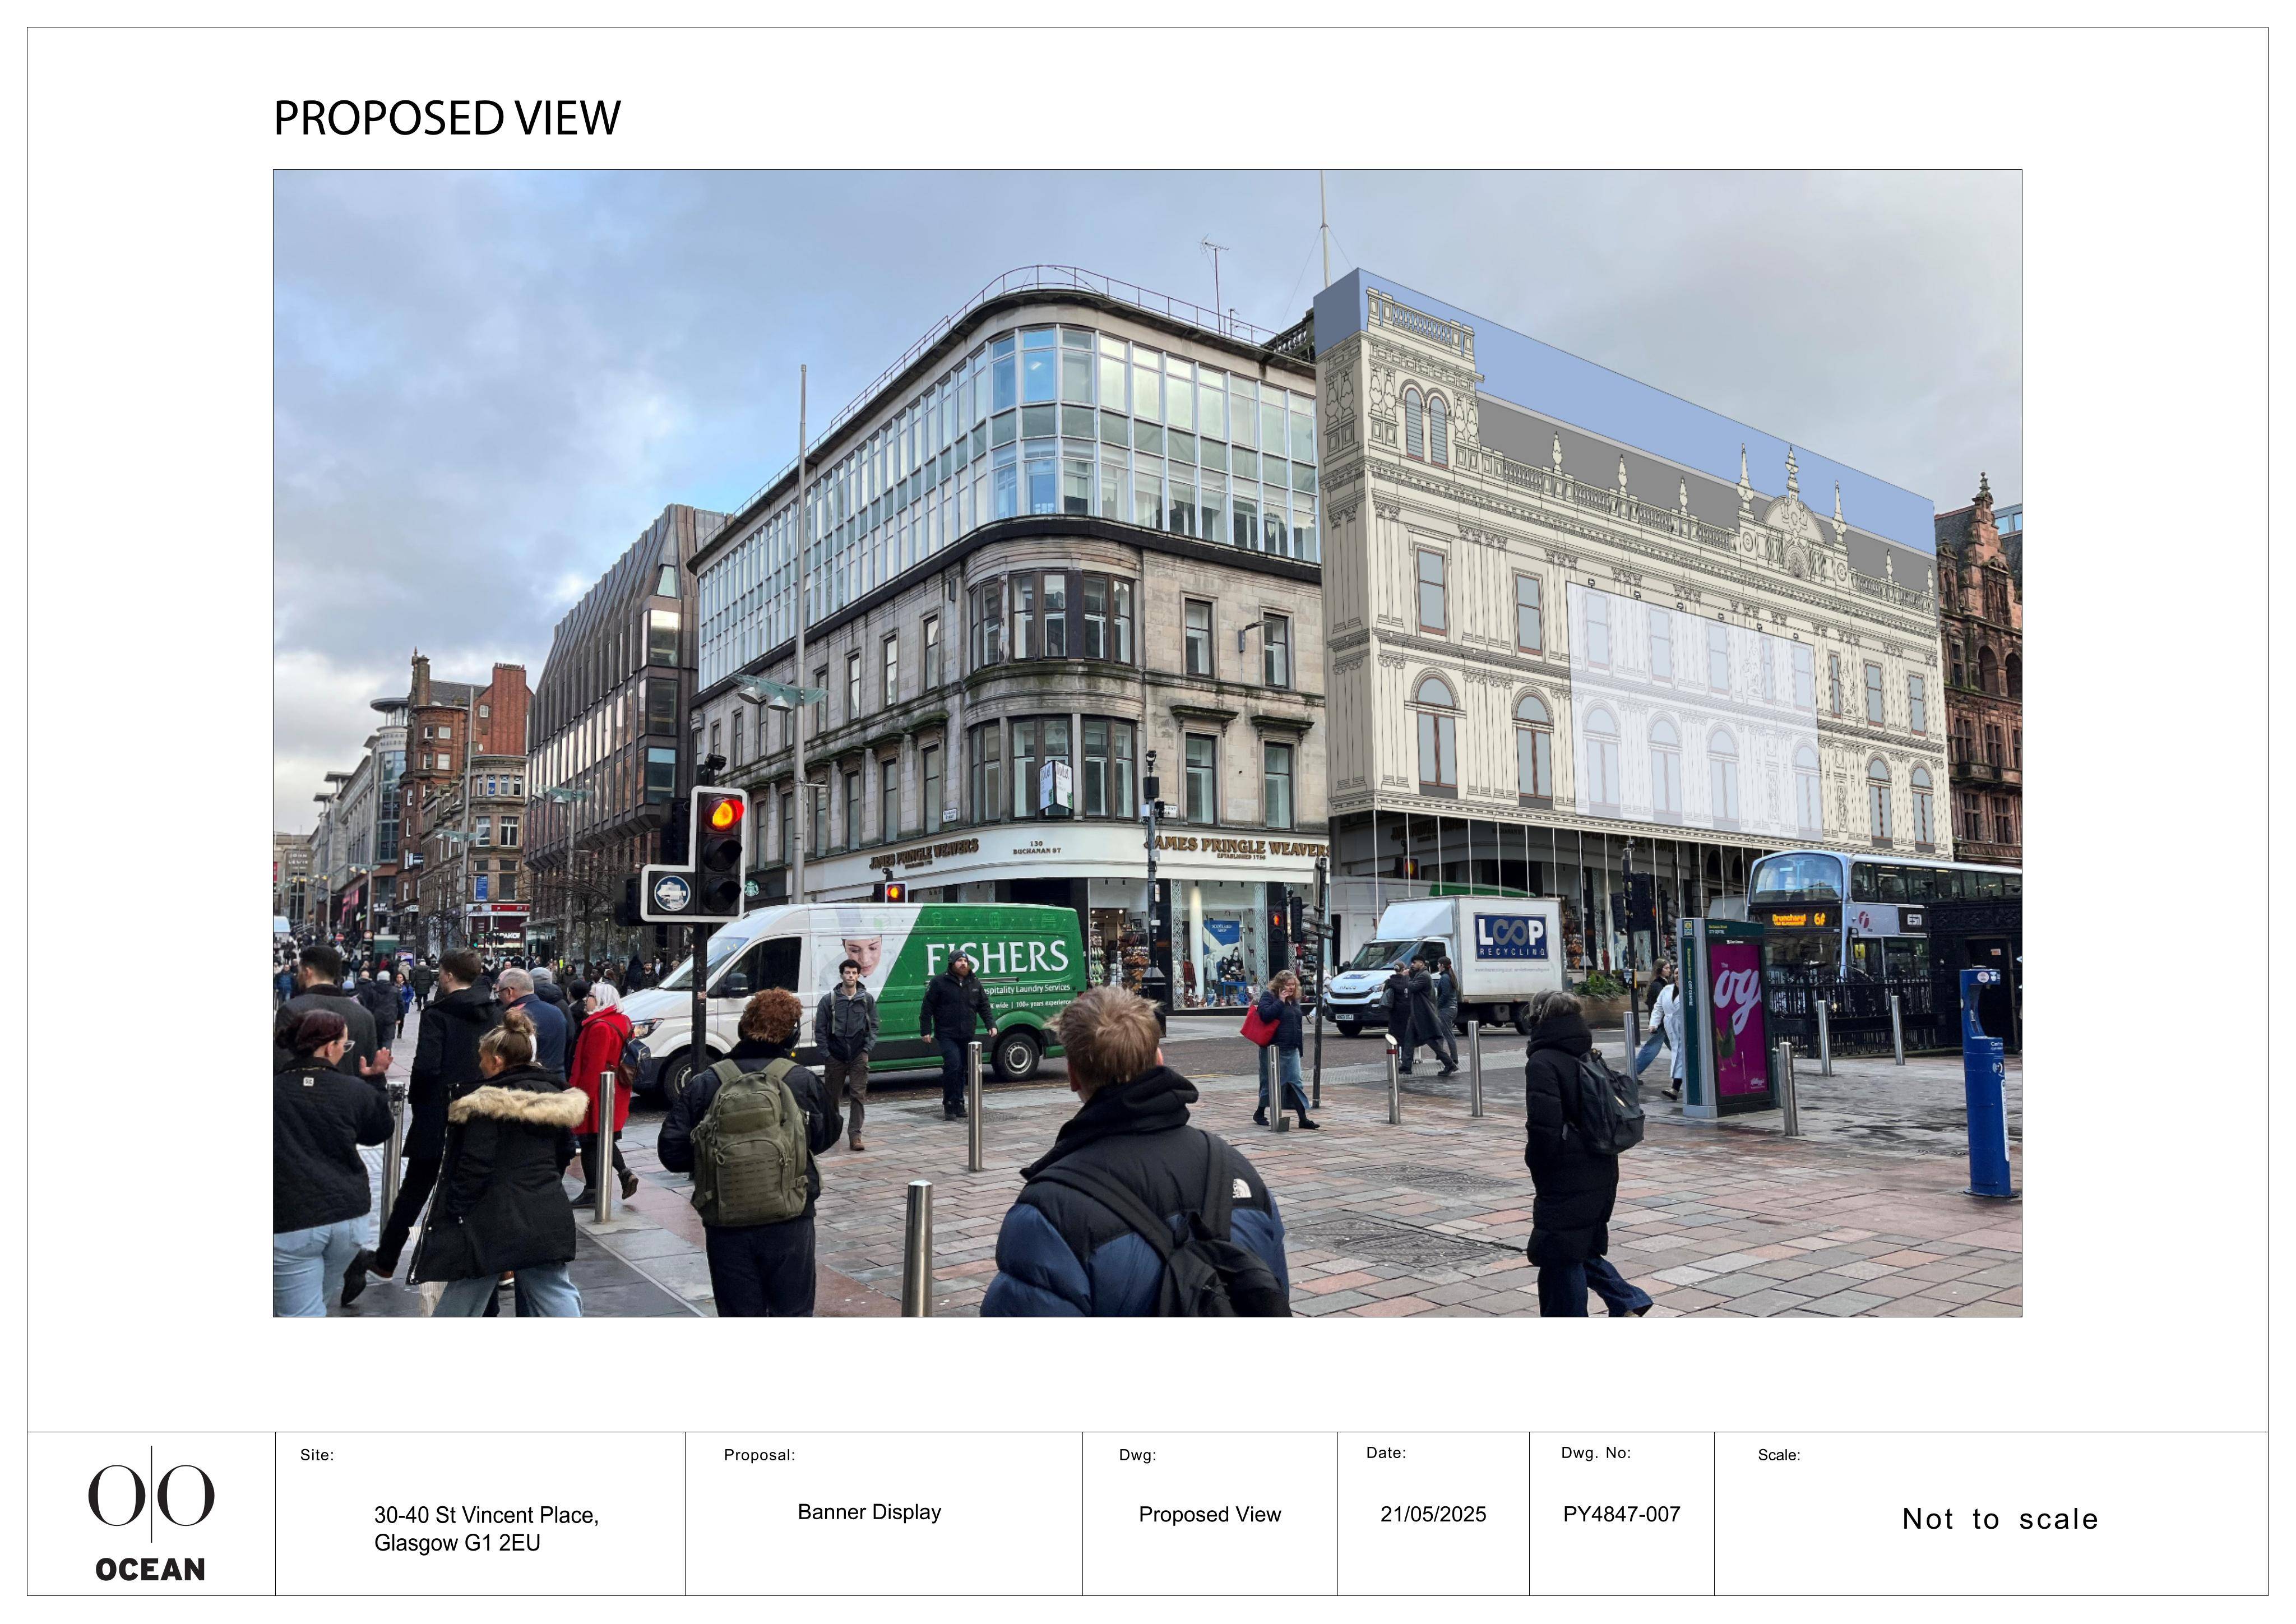2296x1624 pixels.
Task: Click the 'Not to scale' text
Action: click(x=2000, y=1519)
